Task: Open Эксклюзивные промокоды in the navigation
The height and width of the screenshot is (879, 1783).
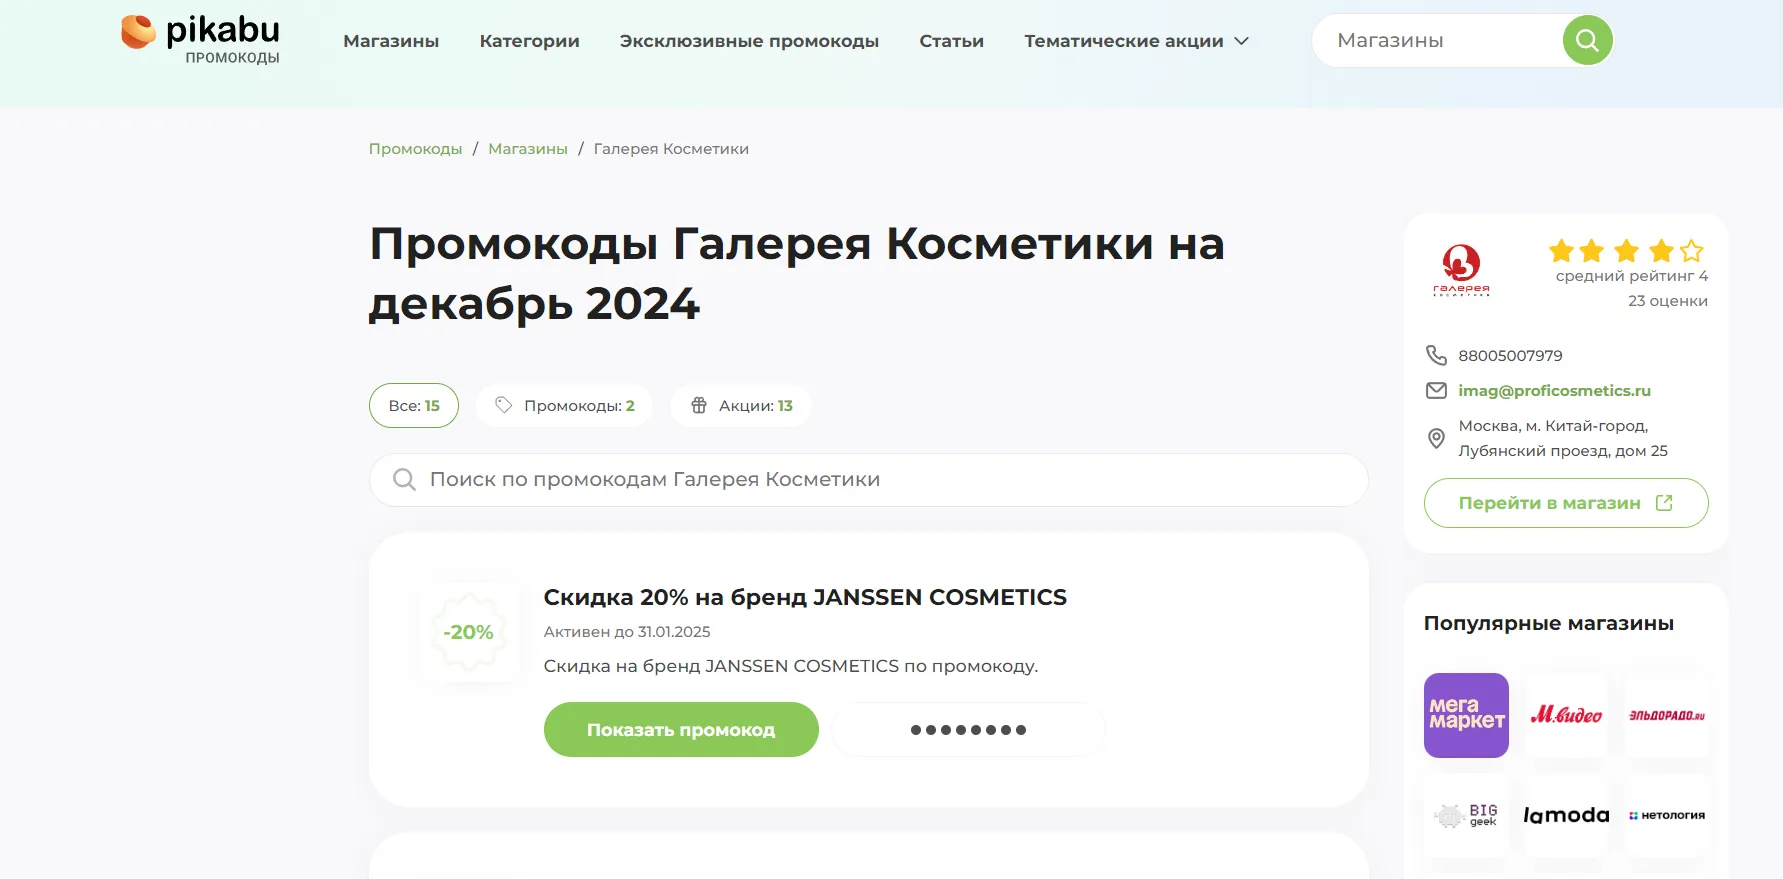Action: (x=749, y=41)
